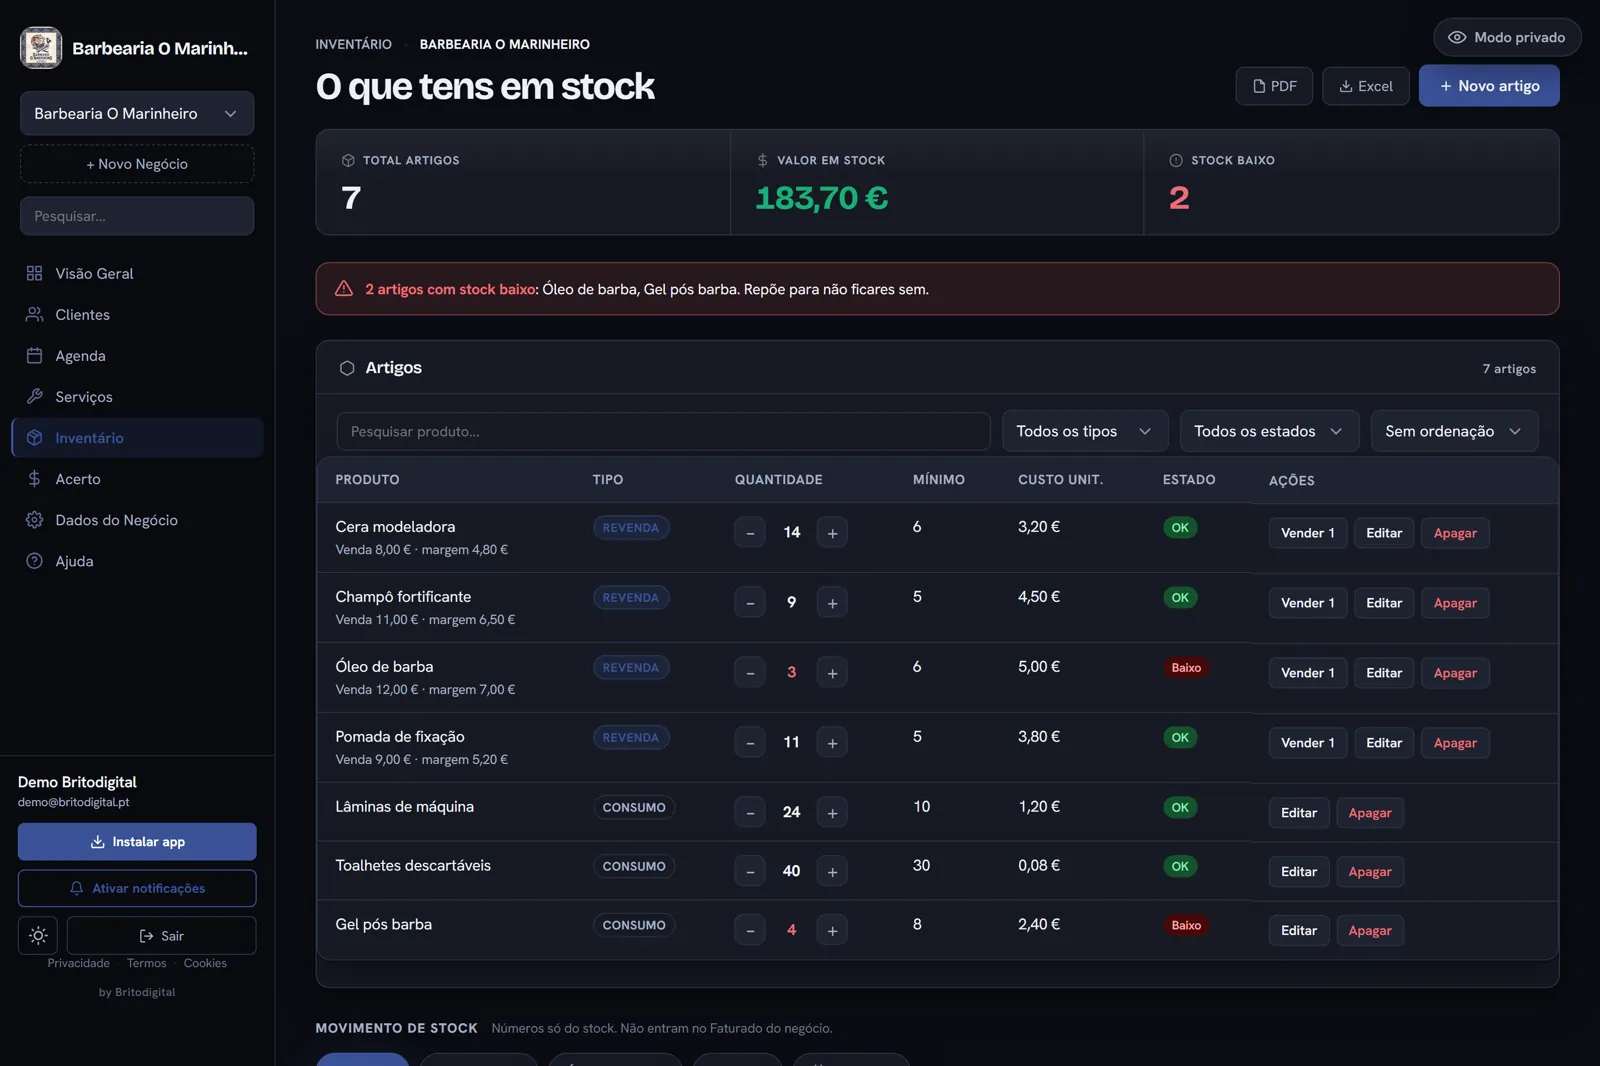Image resolution: width=1600 pixels, height=1066 pixels.
Task: Open the Barbearia O Marinheiro business dropdown
Action: tap(137, 113)
